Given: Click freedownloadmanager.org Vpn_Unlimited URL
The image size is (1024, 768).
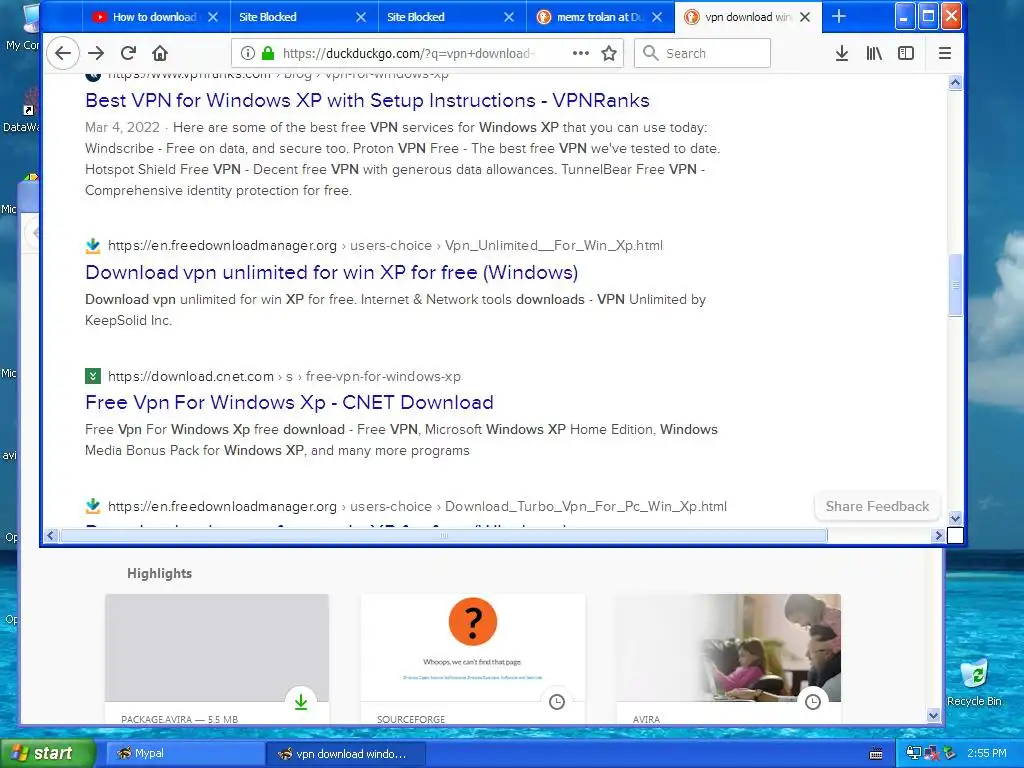Looking at the screenshot, I should pyautogui.click(x=385, y=246).
